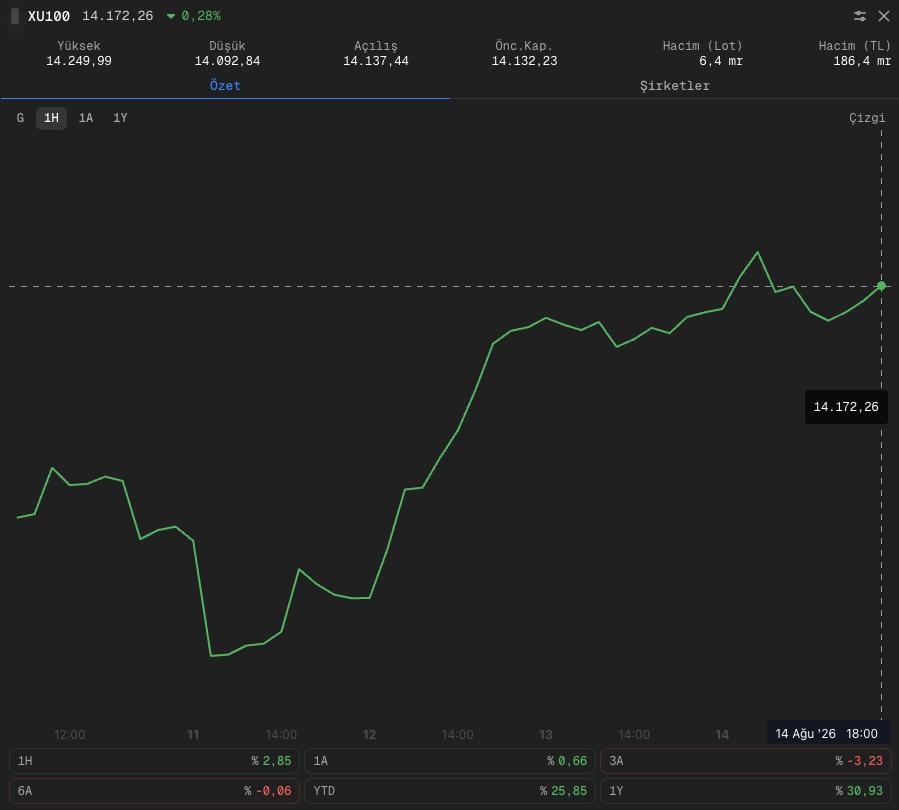Image resolution: width=899 pixels, height=810 pixels.
Task: Click the Yüksek label
Action: click(79, 46)
